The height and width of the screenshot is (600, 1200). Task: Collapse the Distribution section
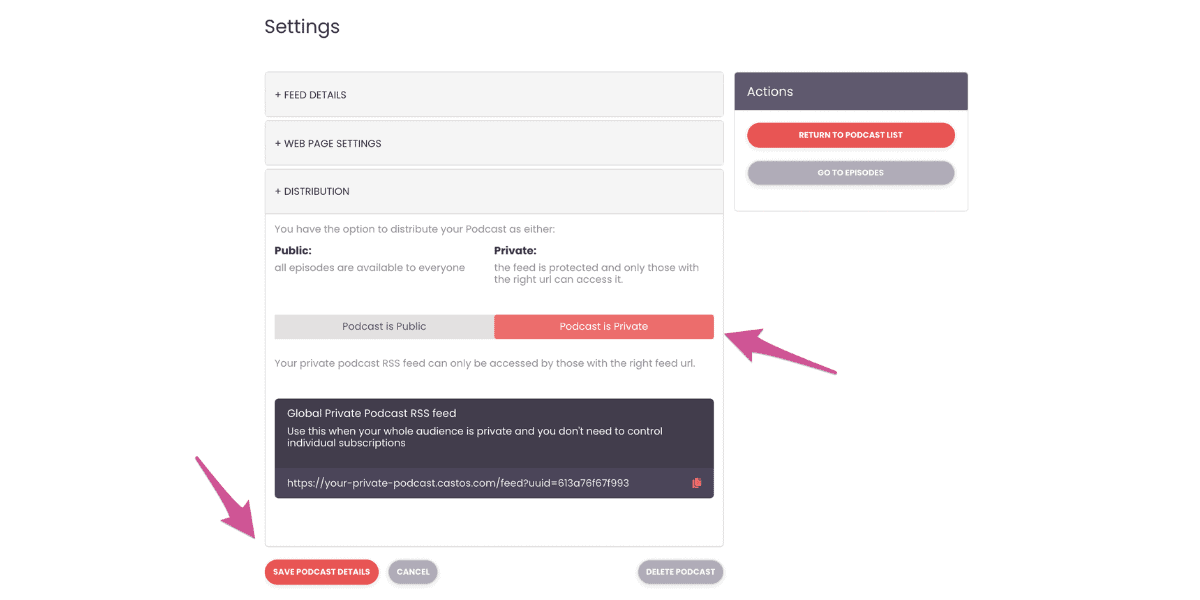click(x=494, y=191)
